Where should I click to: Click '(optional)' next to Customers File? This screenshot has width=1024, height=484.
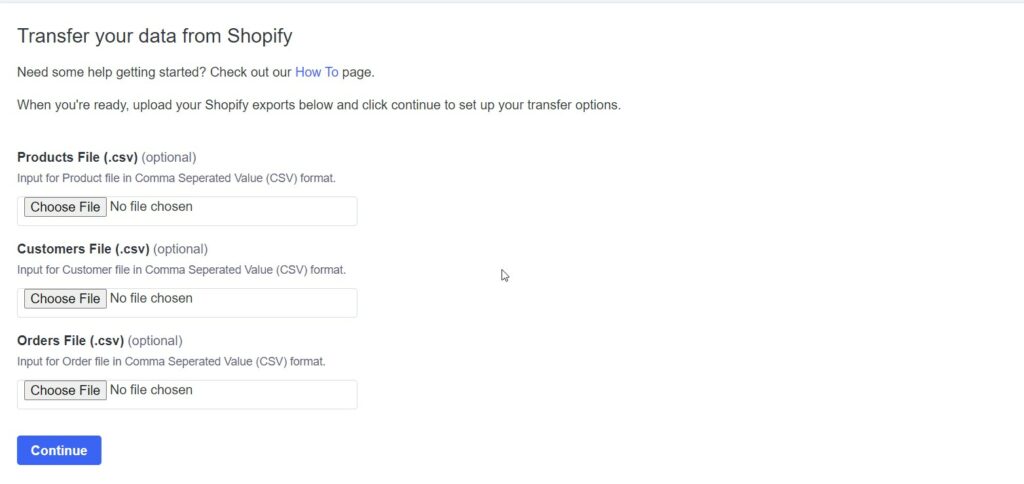click(x=180, y=249)
